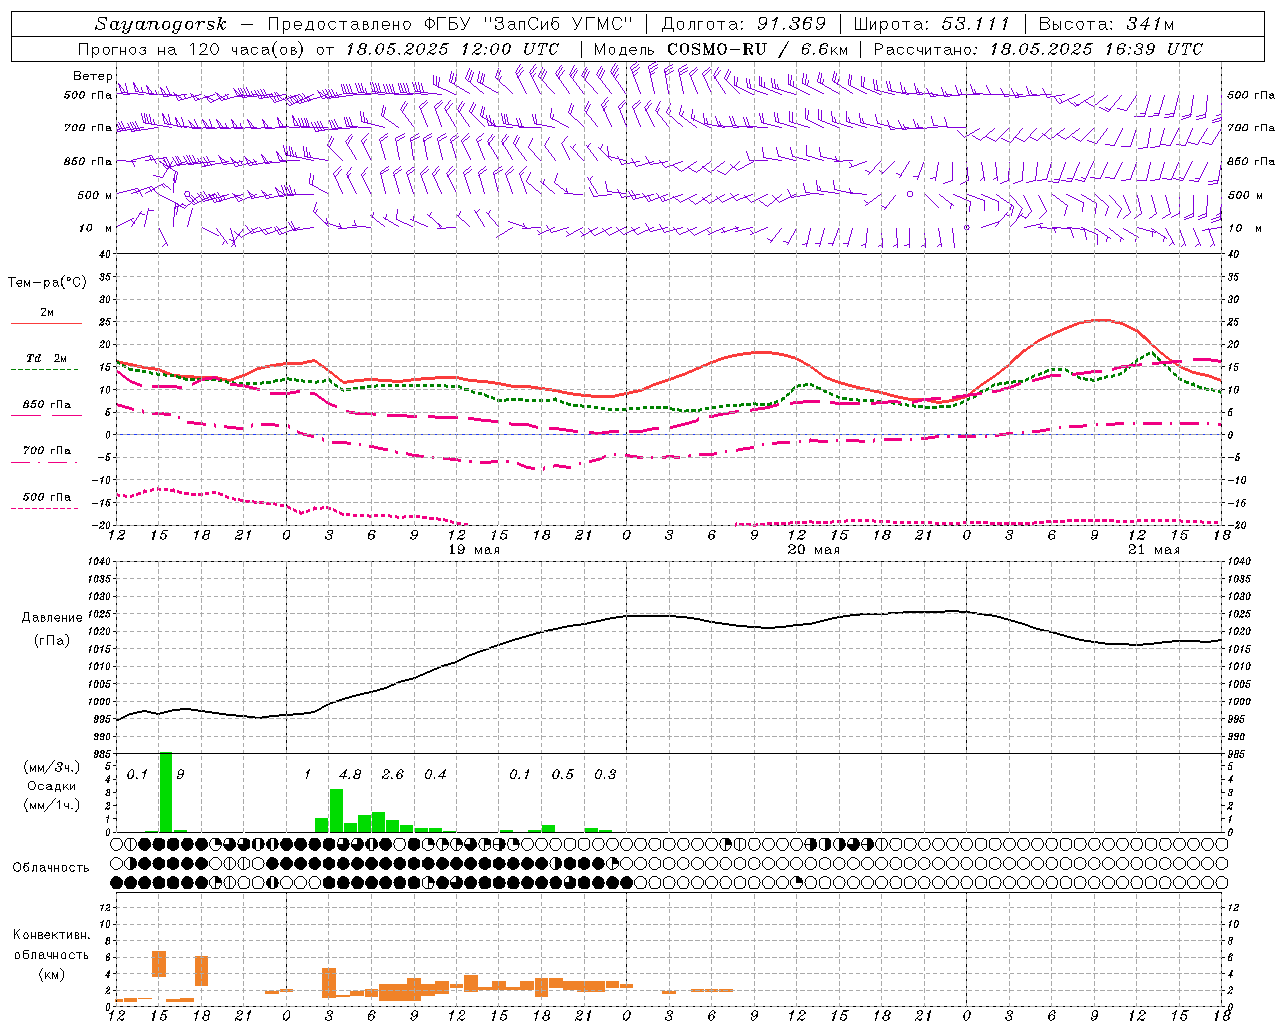Click the 4.8 precipitation total value

(x=350, y=774)
